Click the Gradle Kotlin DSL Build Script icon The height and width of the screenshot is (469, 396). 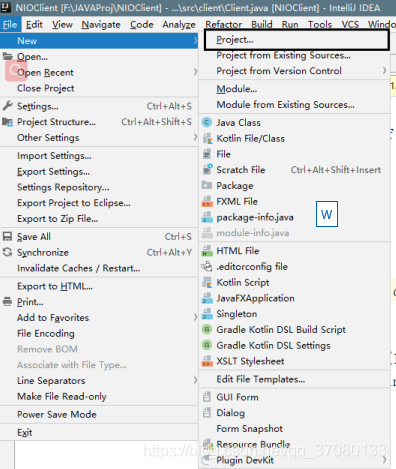207,329
